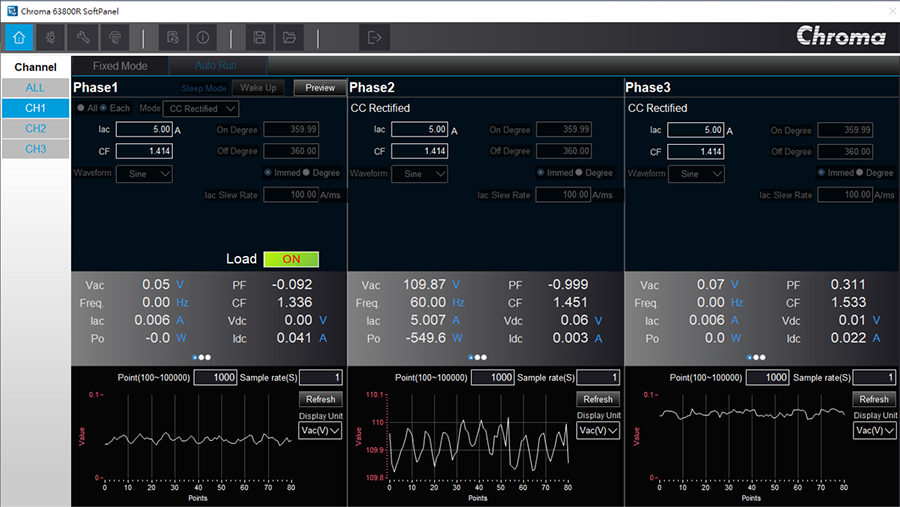Viewport: 900px width, 507px height.
Task: Switch to the Fixed Mode tab
Action: pos(120,66)
